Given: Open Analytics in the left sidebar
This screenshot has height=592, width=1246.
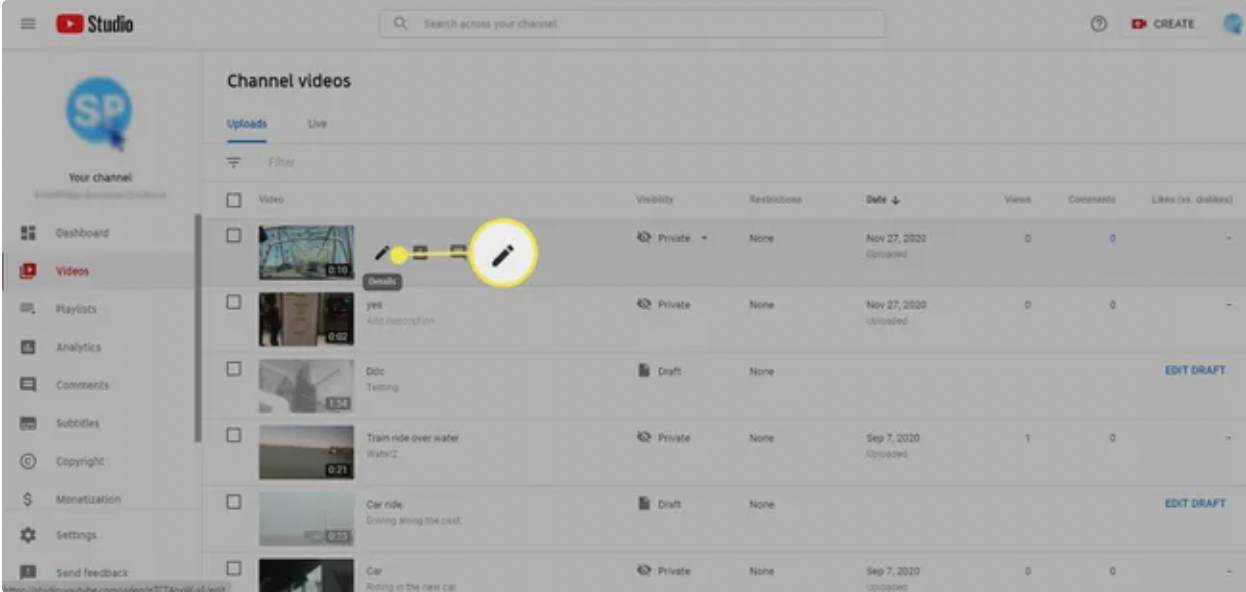Looking at the screenshot, I should tap(78, 347).
